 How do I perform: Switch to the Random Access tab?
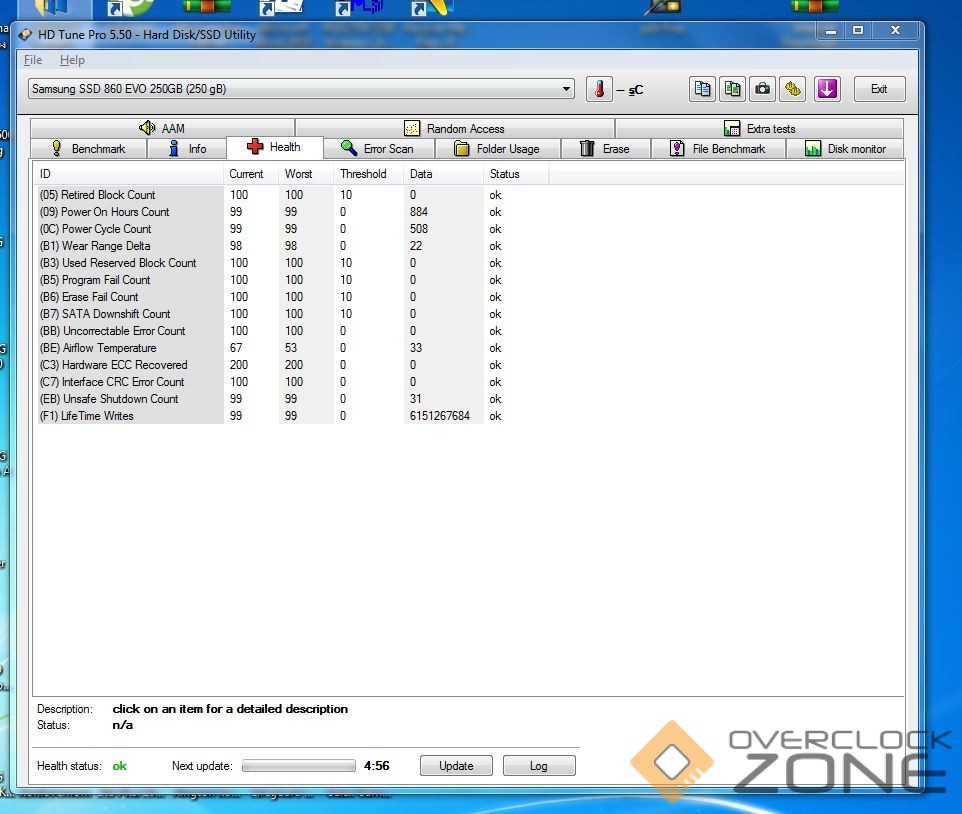pos(455,128)
